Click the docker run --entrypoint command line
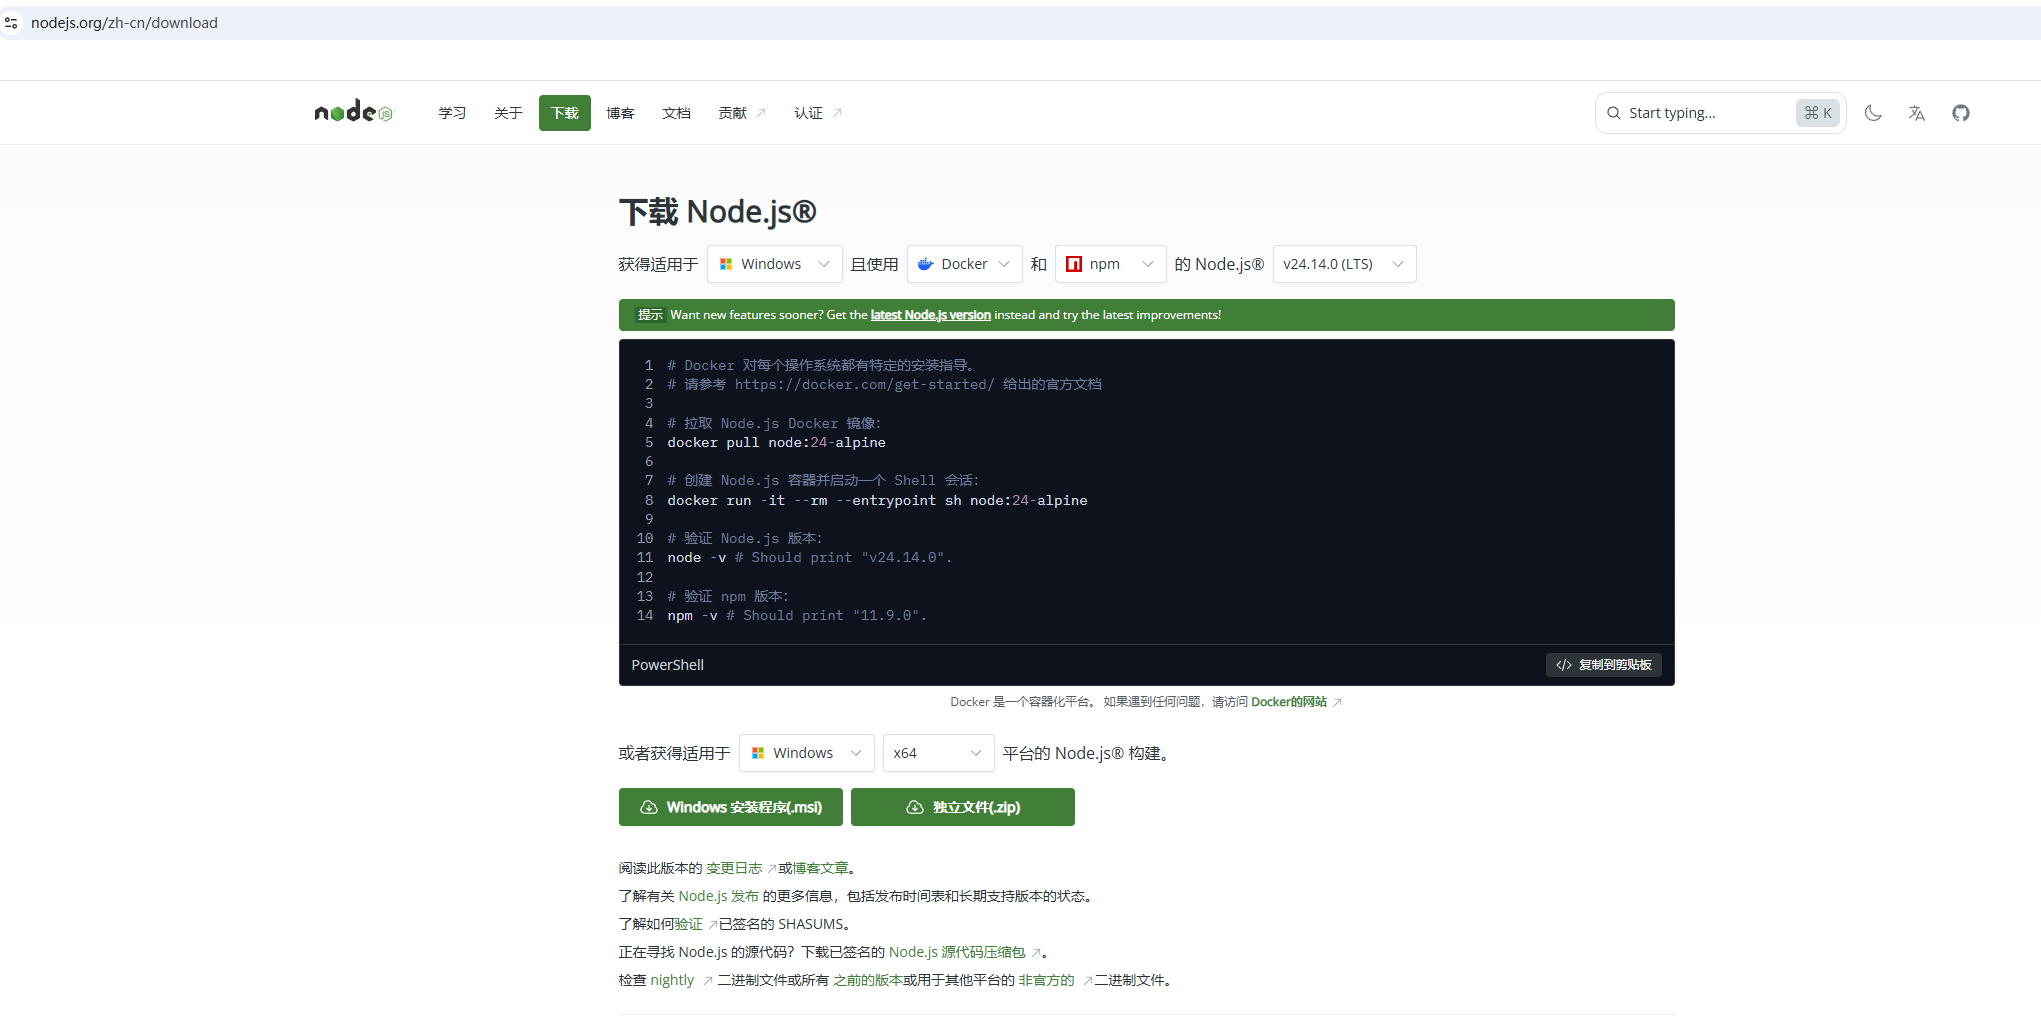Screen dimensions: 2041x1017 coord(877,500)
